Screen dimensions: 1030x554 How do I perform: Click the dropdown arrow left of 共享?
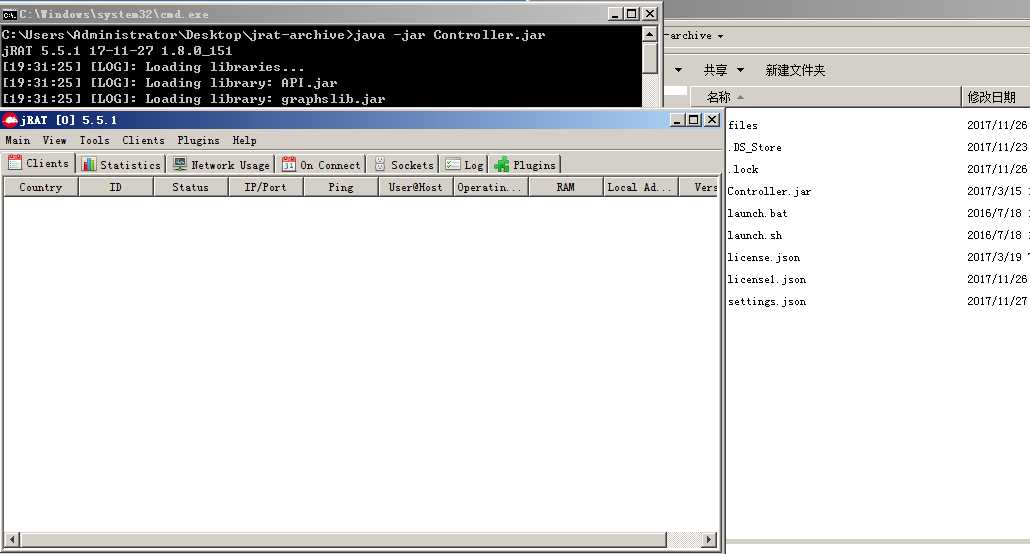[679, 70]
